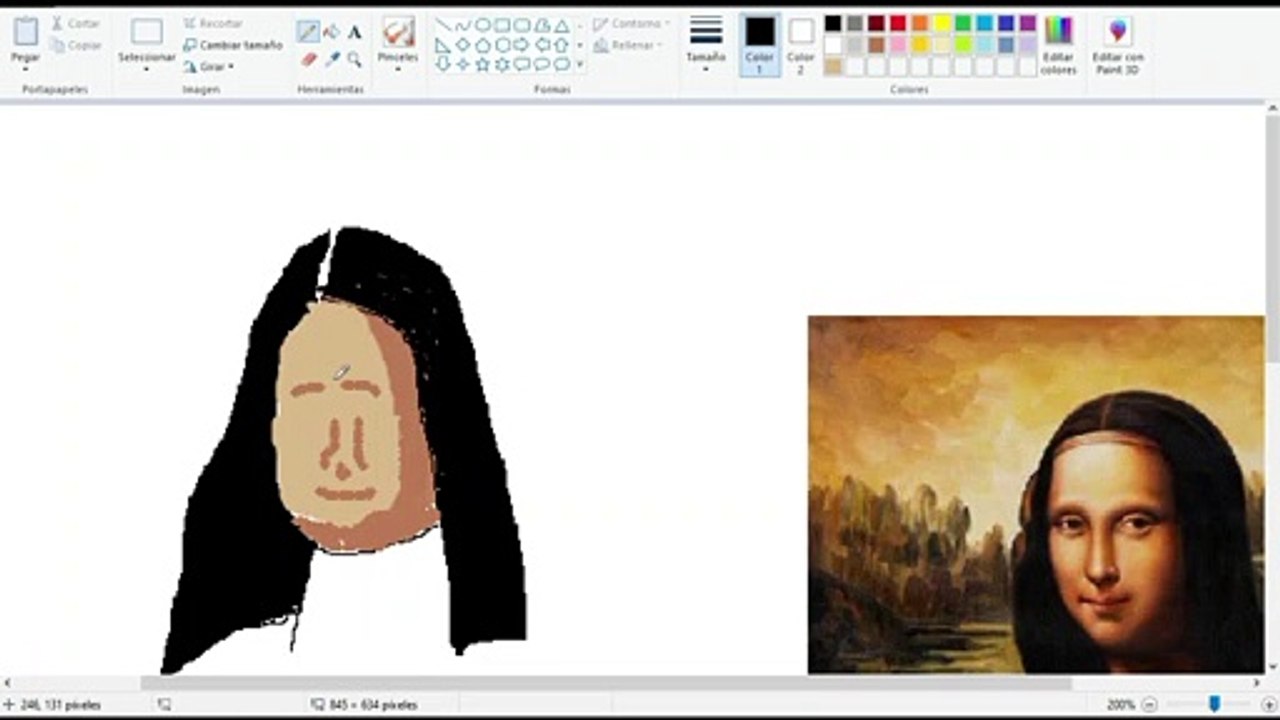
Task: Click the Recortar crop button
Action: pyautogui.click(x=213, y=23)
